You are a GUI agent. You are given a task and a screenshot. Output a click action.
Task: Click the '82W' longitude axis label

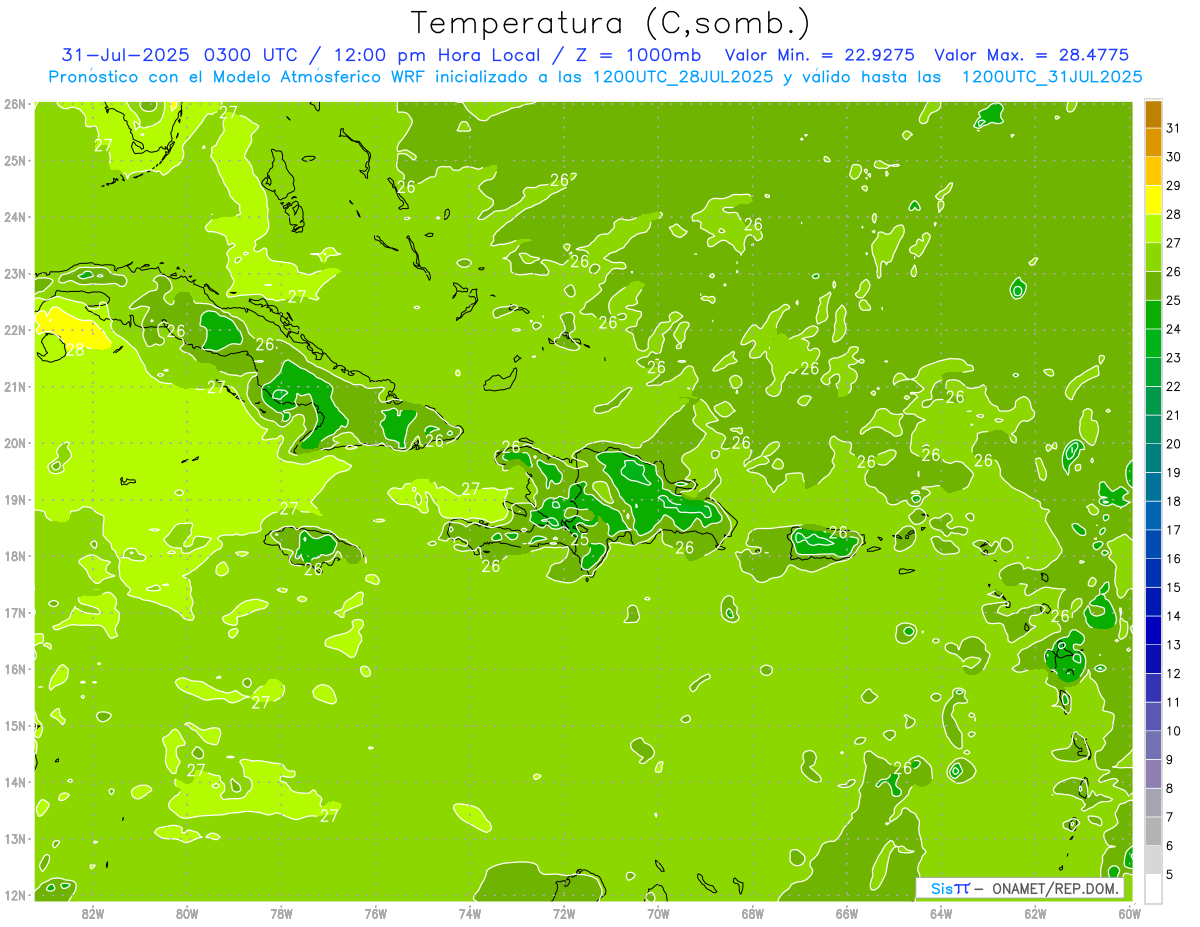(93, 913)
